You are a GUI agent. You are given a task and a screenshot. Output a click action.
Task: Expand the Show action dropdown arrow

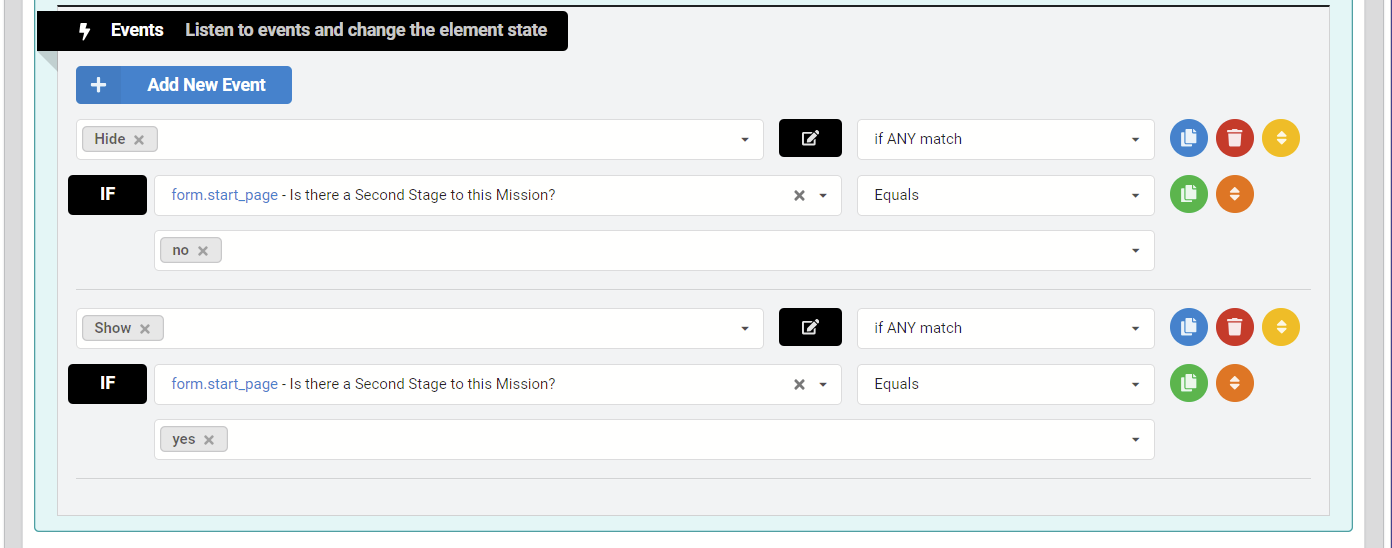(x=745, y=328)
